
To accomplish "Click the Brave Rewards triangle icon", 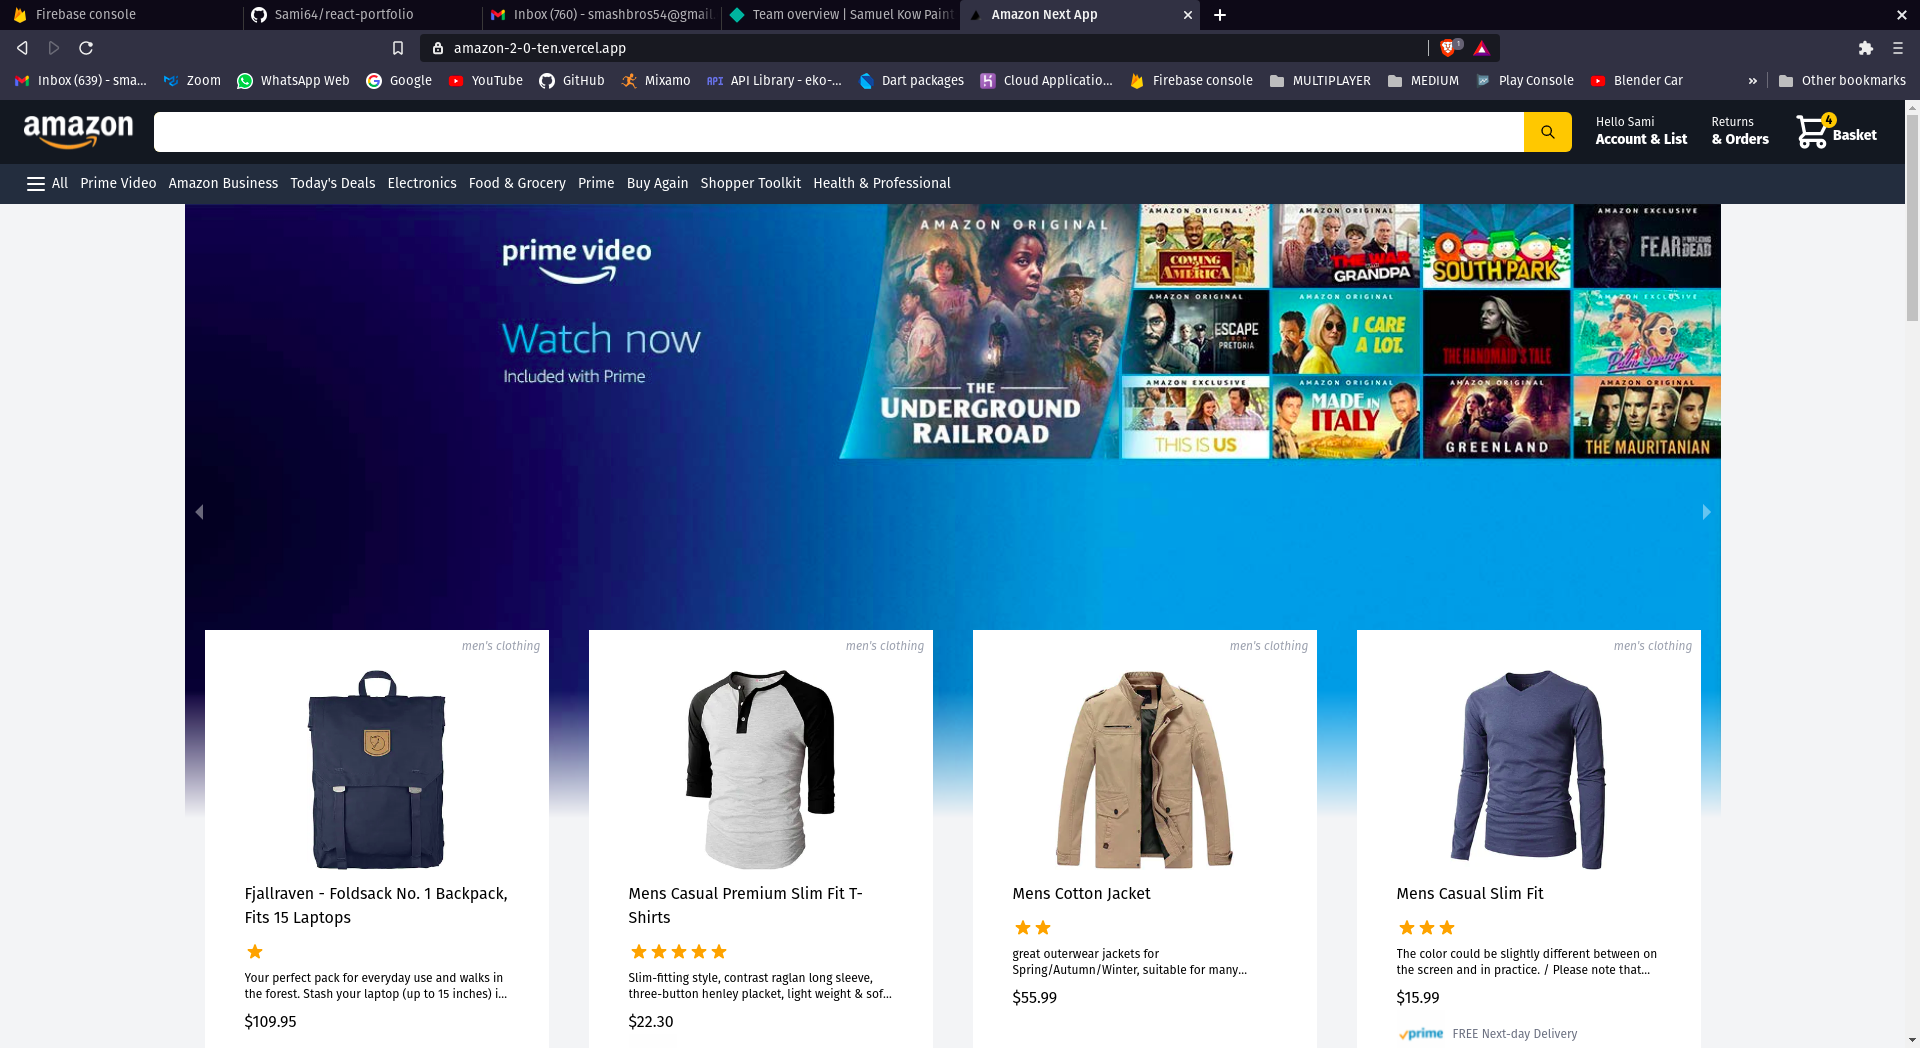I will click(1481, 48).
